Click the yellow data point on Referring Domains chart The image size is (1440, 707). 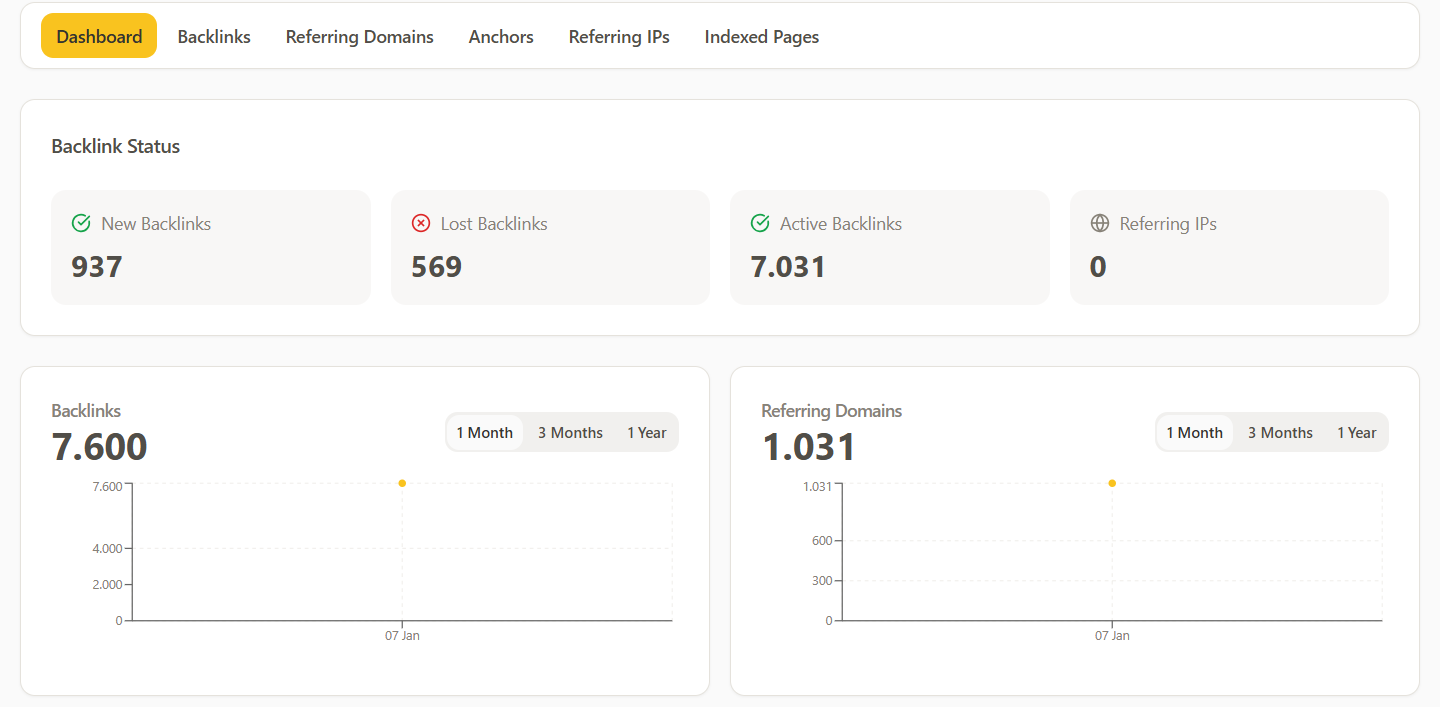1112,483
